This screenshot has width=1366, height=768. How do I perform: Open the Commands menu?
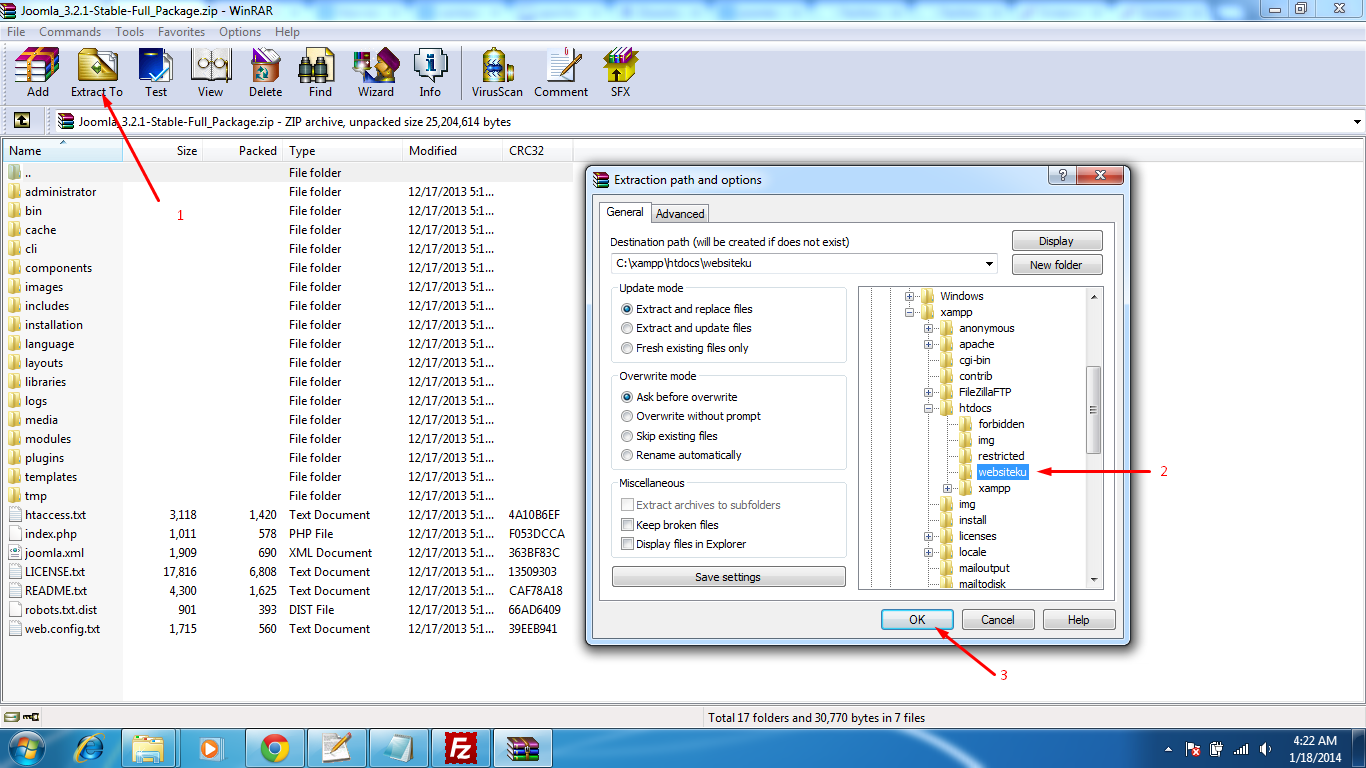(70, 32)
